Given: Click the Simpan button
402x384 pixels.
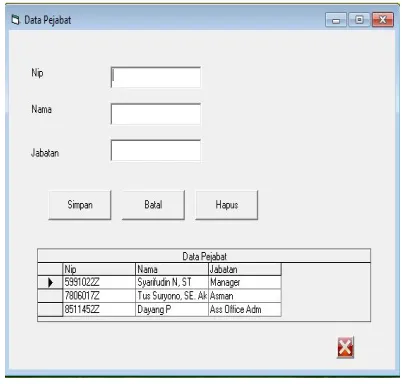Looking at the screenshot, I should click(x=80, y=205).
